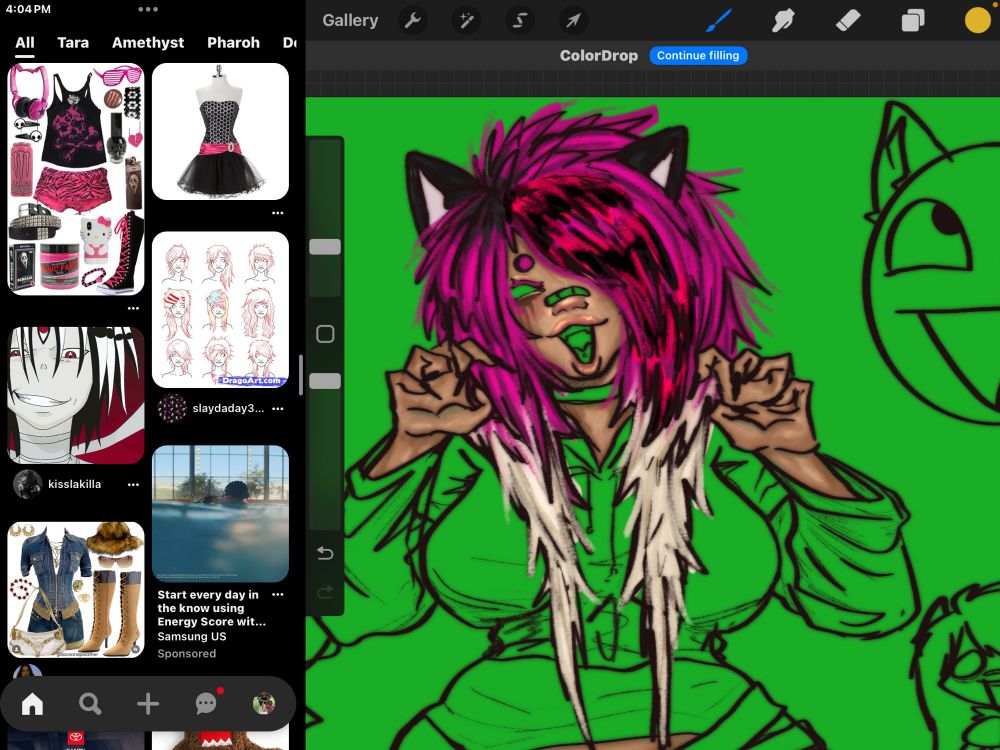This screenshot has height=750, width=1000.
Task: Grab the split view divider handle
Action: pos(301,375)
